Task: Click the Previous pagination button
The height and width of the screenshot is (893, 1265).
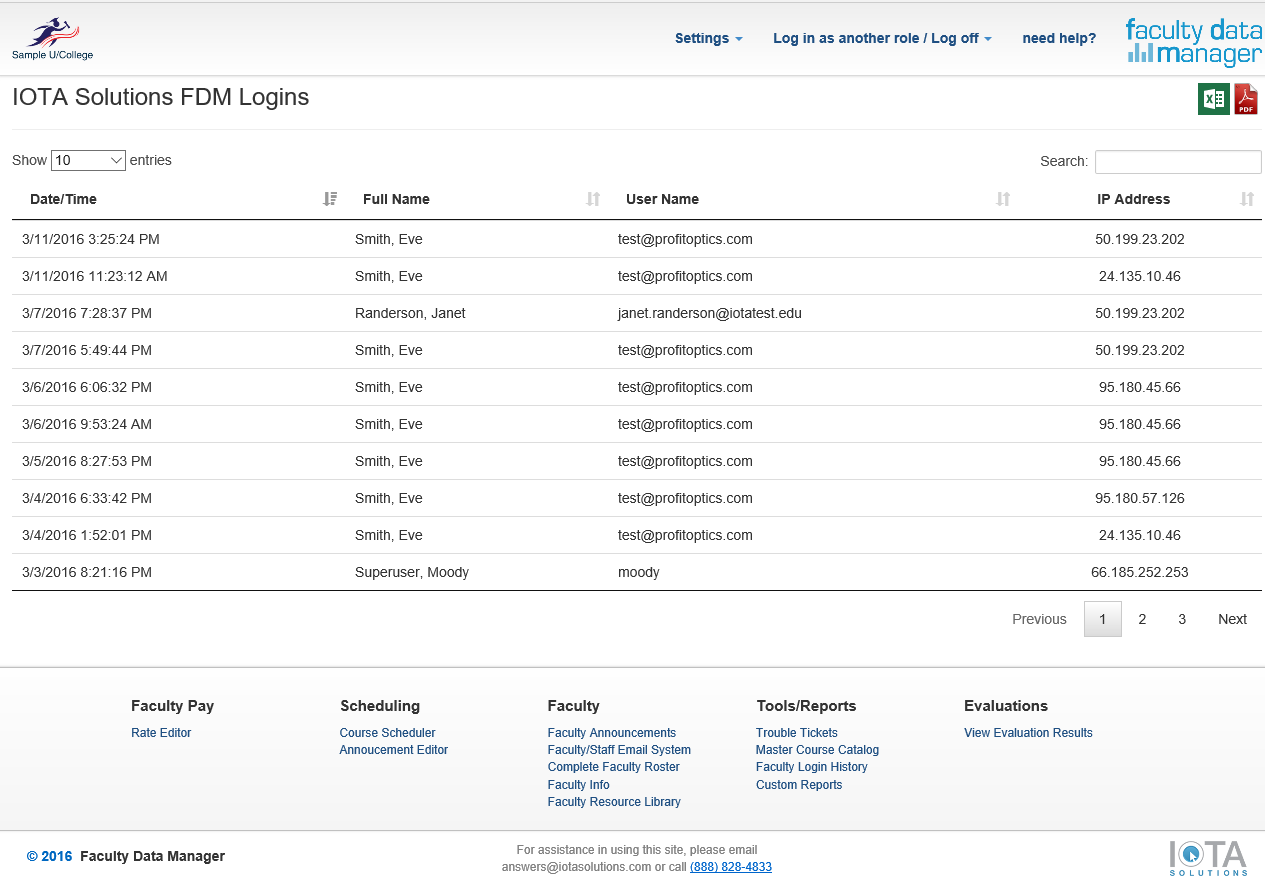Action: (x=1039, y=619)
